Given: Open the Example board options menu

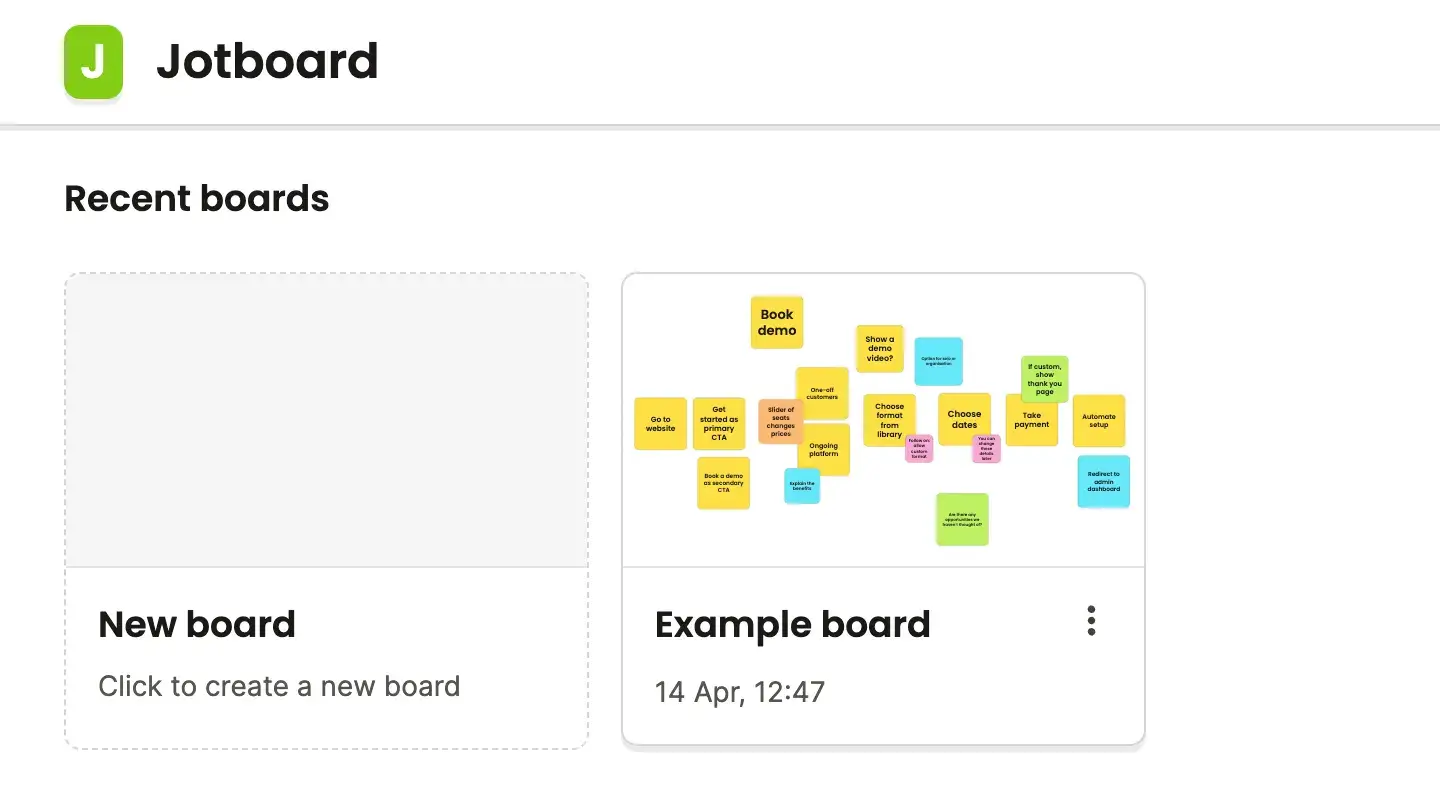Looking at the screenshot, I should click(1091, 621).
